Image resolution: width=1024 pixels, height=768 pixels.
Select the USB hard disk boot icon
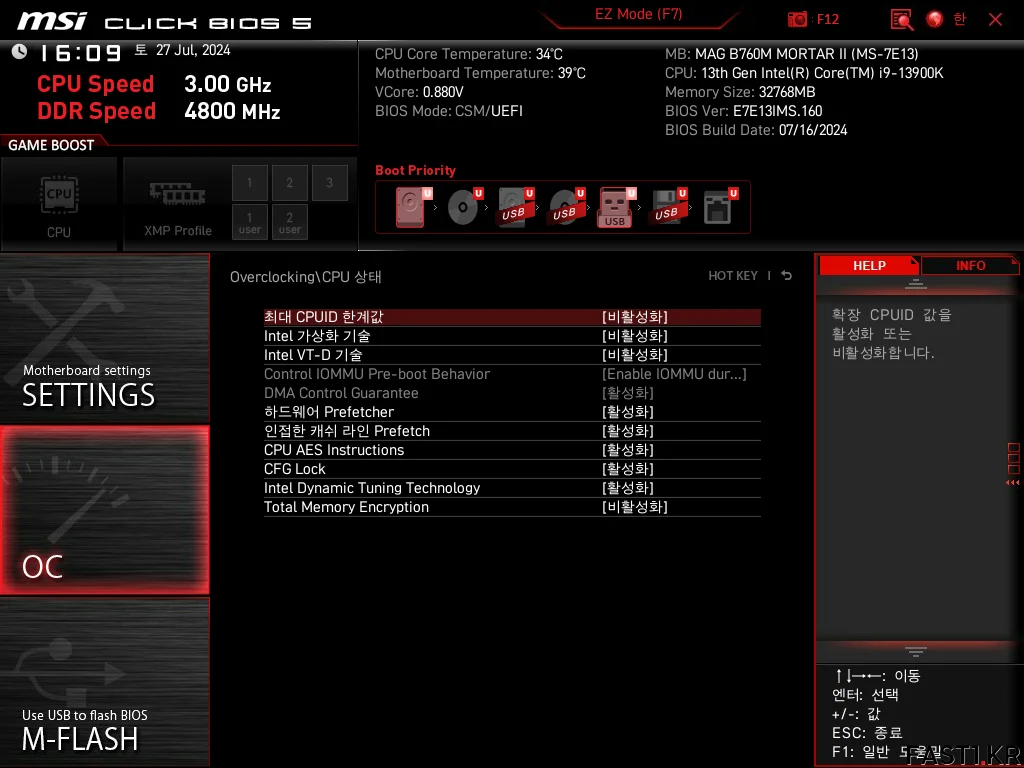coord(516,207)
